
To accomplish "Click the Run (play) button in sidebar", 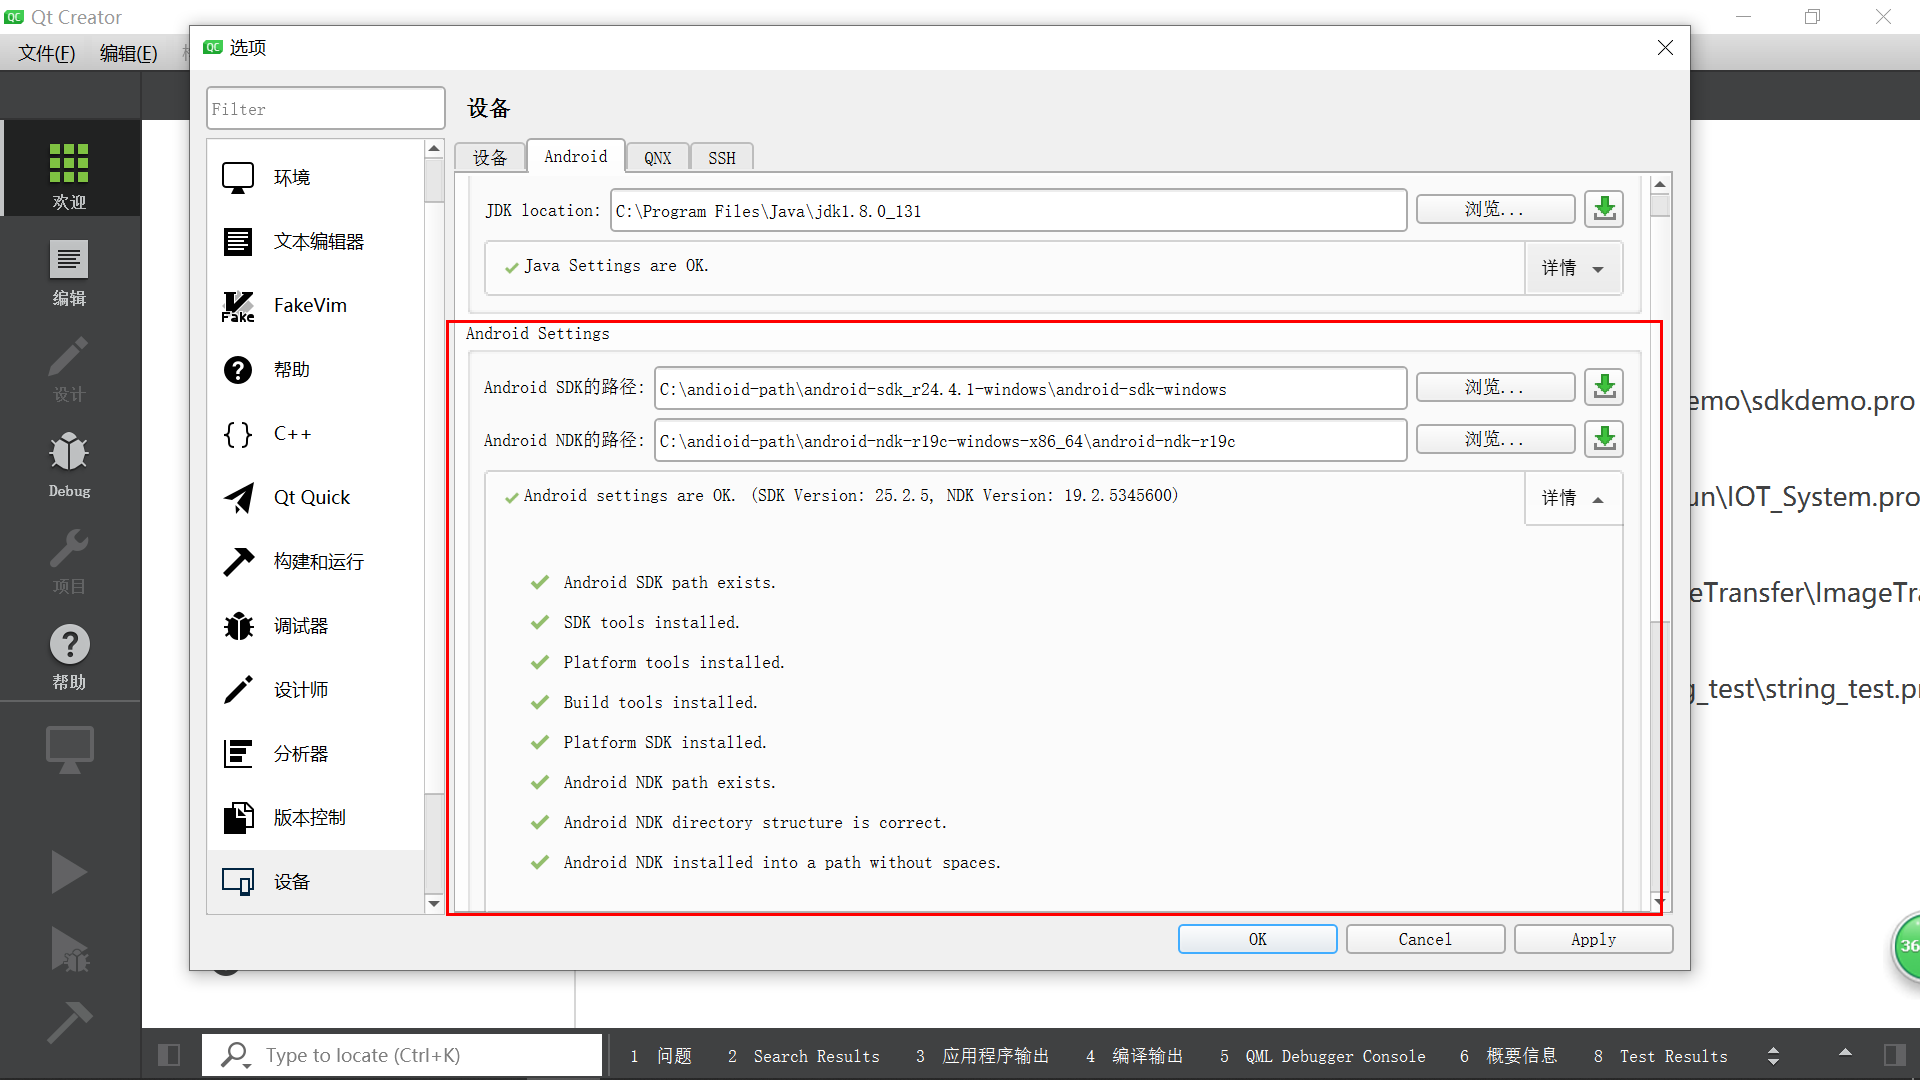I will tap(69, 872).
